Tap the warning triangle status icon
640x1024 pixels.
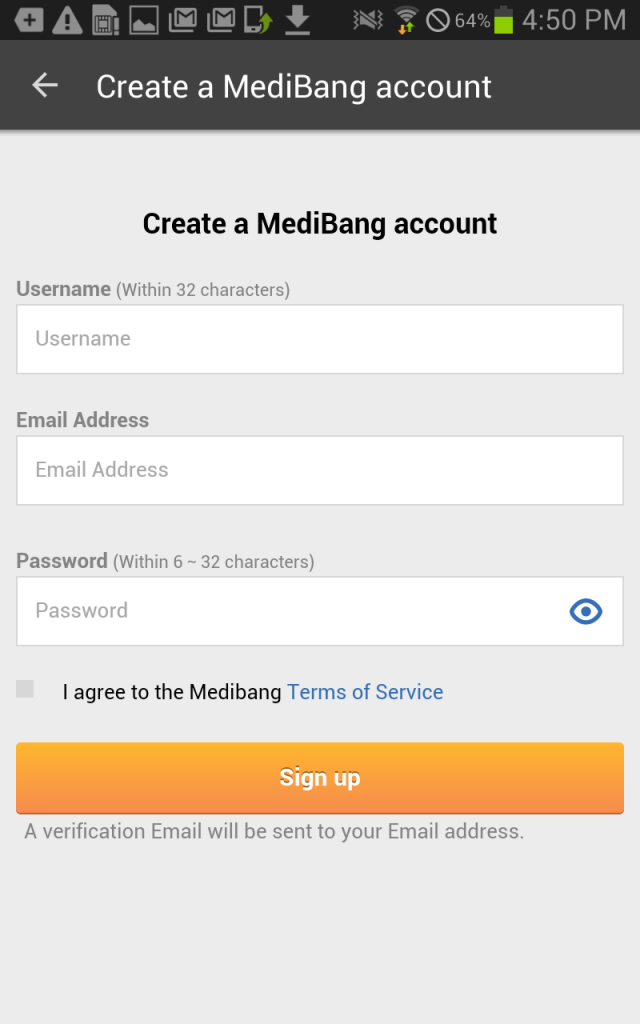pos(67,20)
